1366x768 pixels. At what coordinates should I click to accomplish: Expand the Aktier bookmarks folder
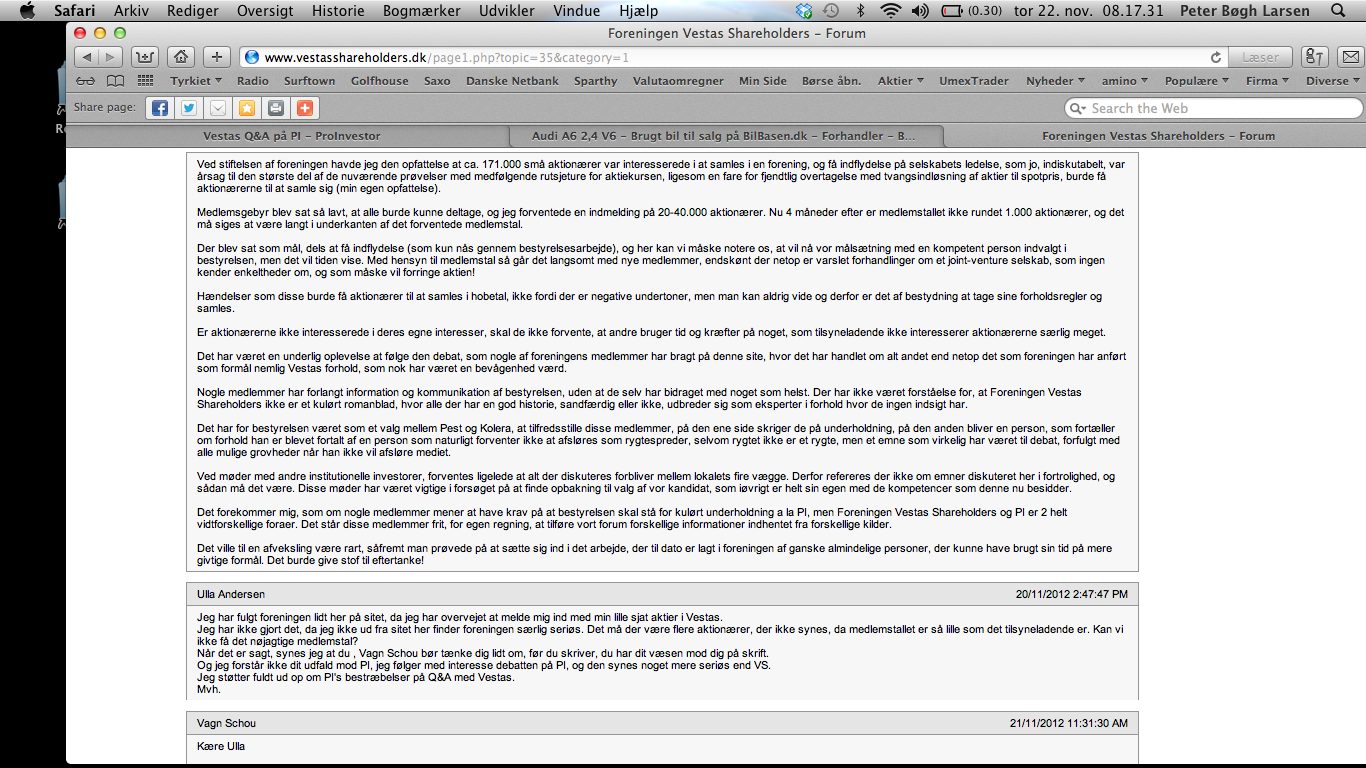click(x=901, y=81)
